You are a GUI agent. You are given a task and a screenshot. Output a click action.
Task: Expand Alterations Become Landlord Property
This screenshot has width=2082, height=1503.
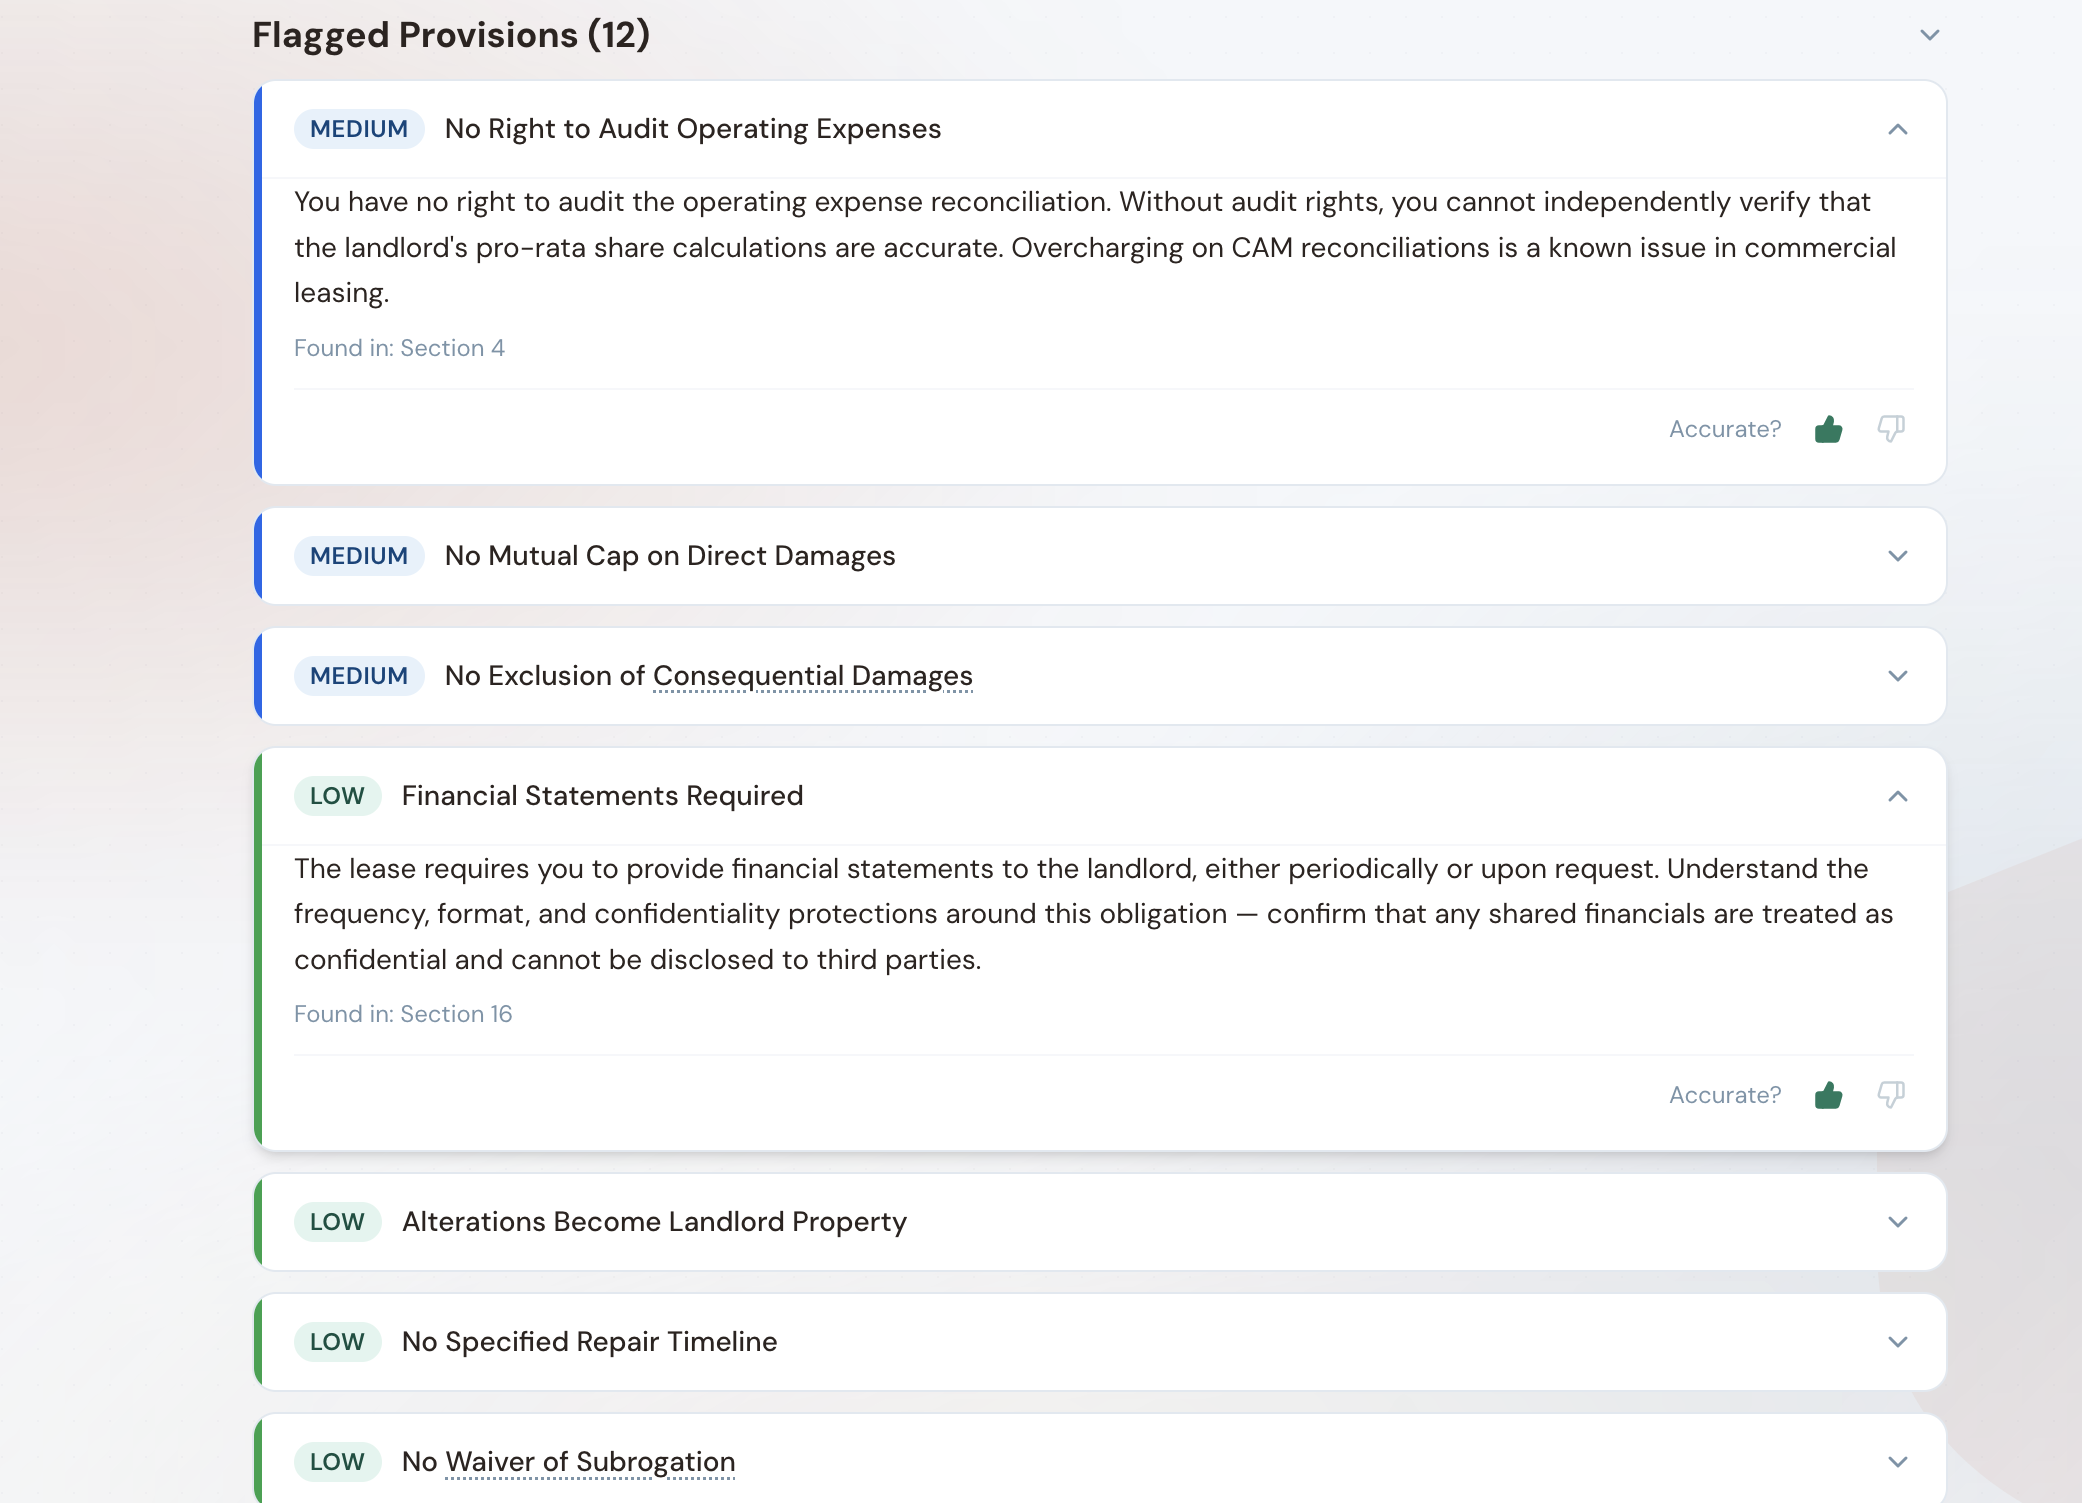point(1897,1222)
